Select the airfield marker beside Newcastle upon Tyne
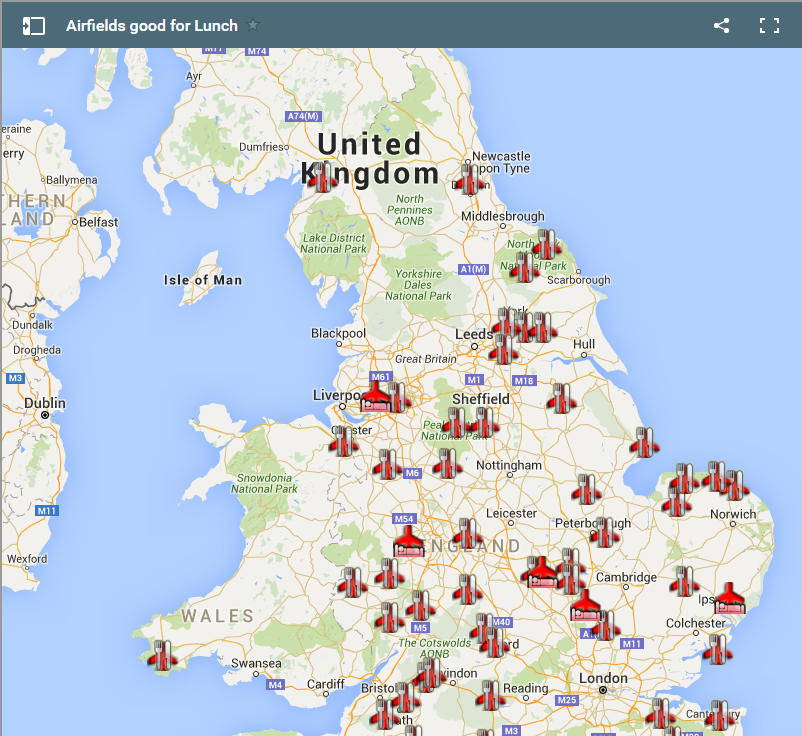This screenshot has width=802, height=736. [469, 179]
